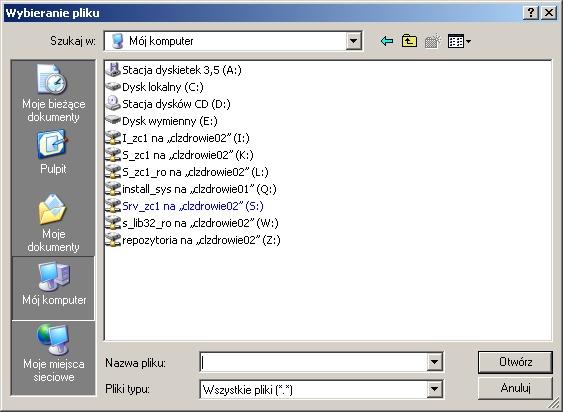Close the Wybieranie pliku dialog
563x412 pixels.
click(x=549, y=13)
